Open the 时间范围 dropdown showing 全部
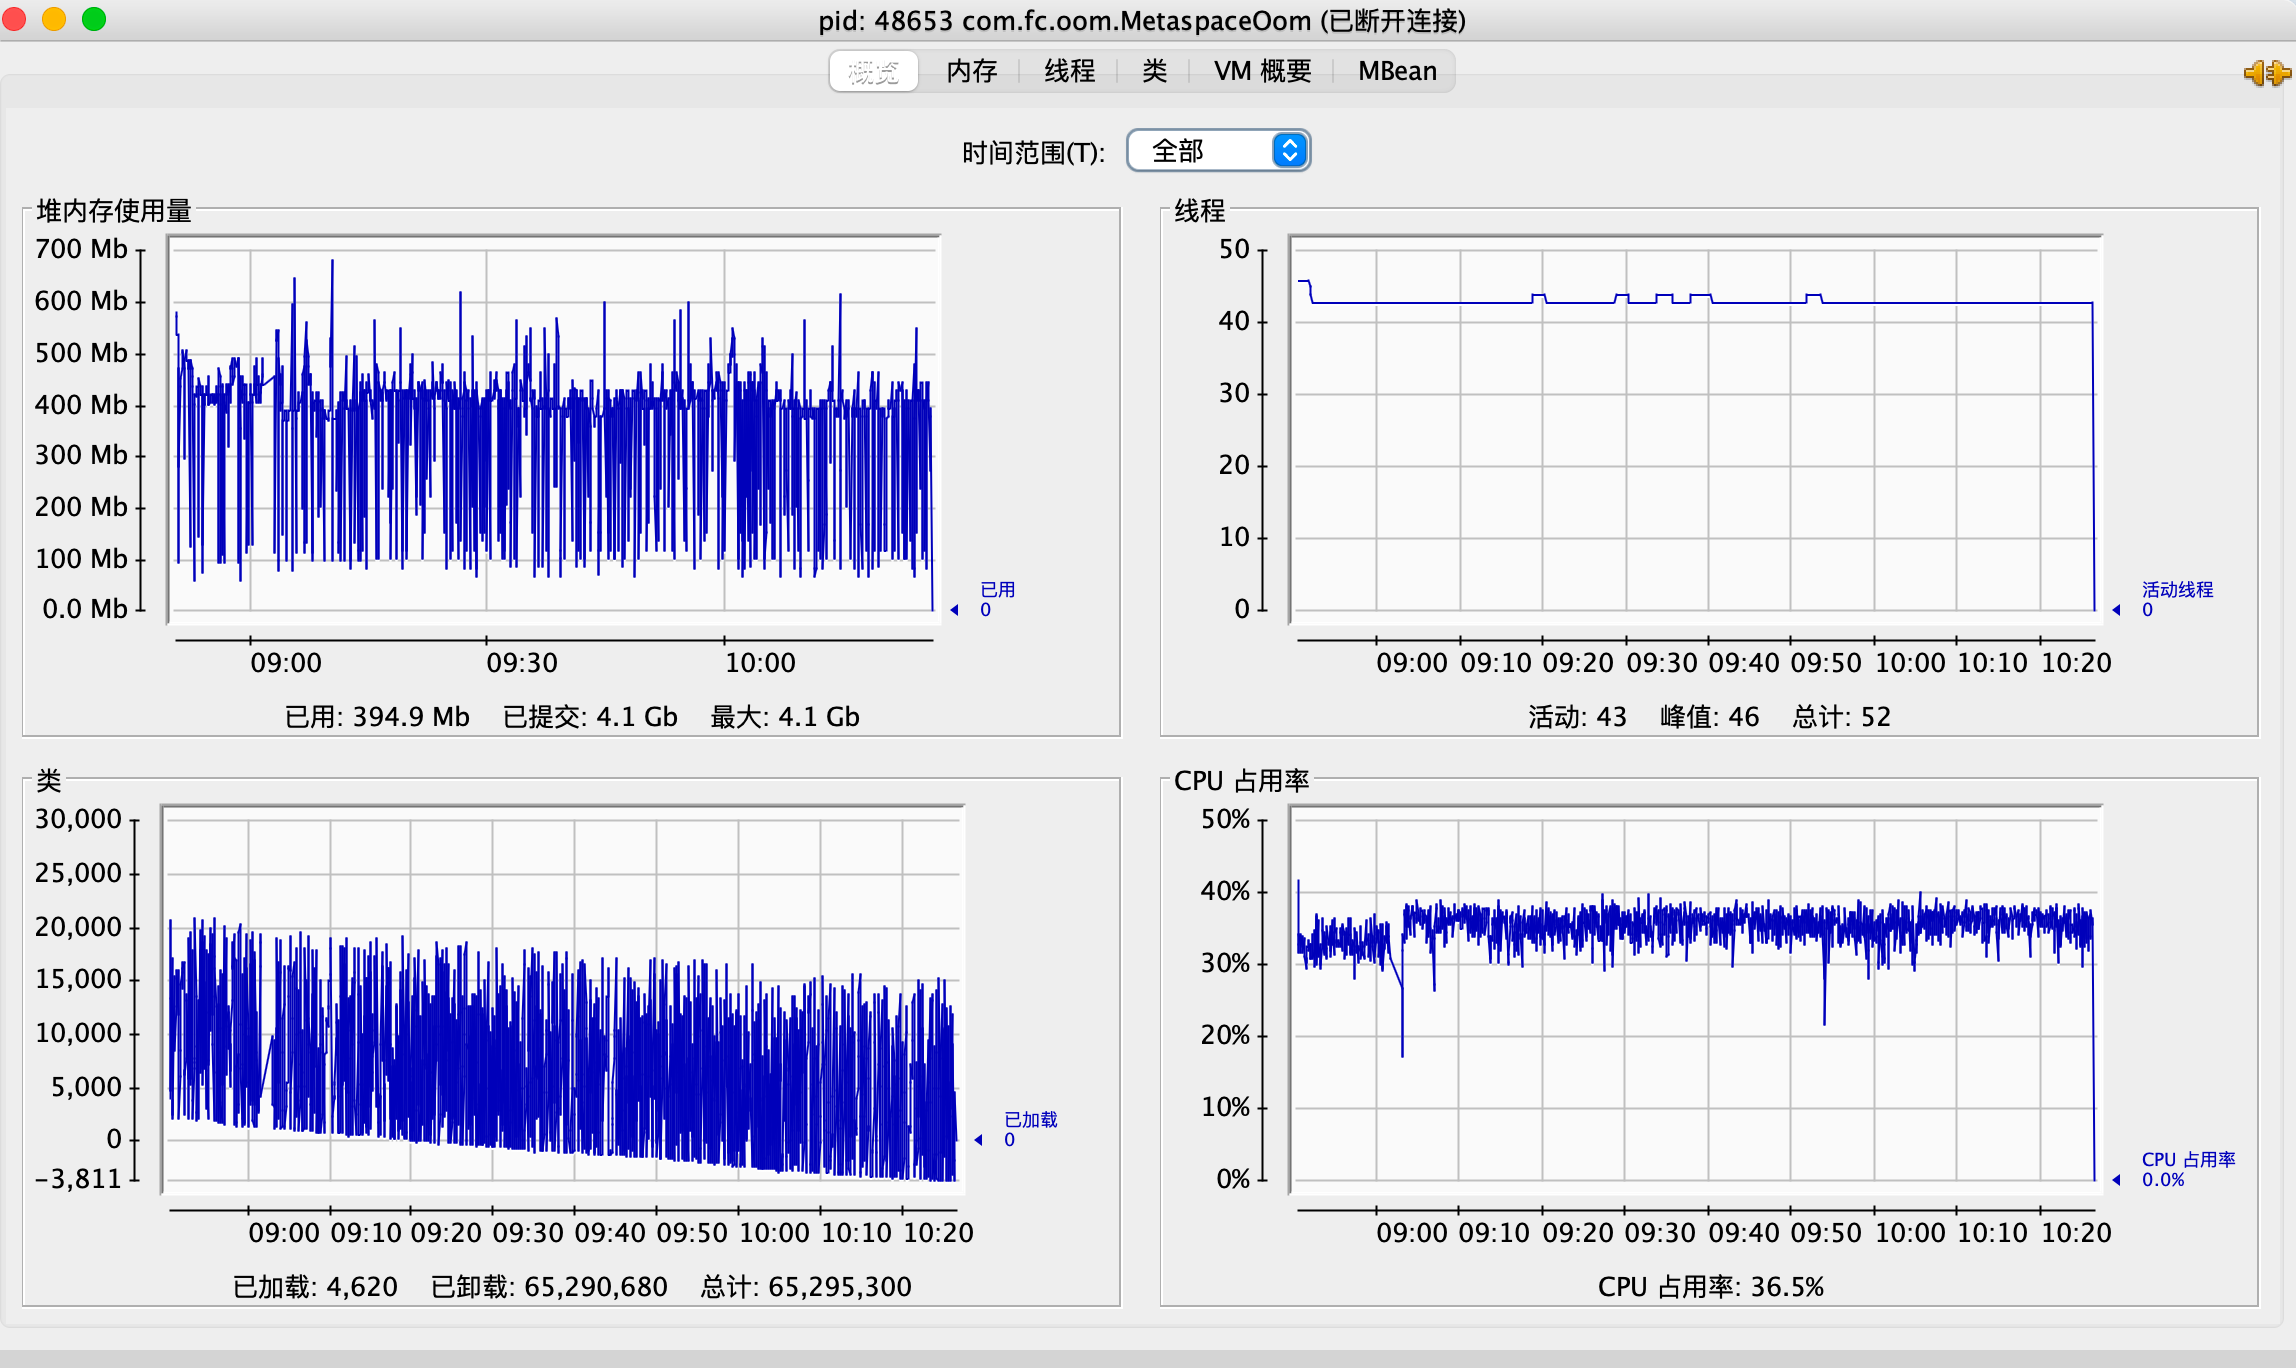 point(1218,151)
